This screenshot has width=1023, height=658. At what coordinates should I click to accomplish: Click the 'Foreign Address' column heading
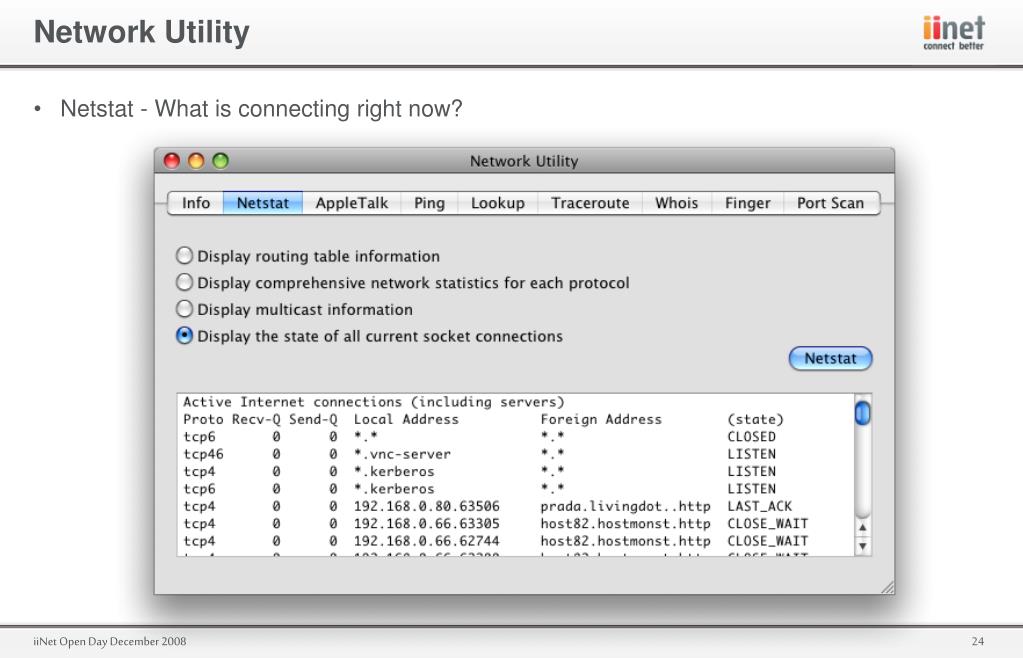pyautogui.click(x=601, y=419)
